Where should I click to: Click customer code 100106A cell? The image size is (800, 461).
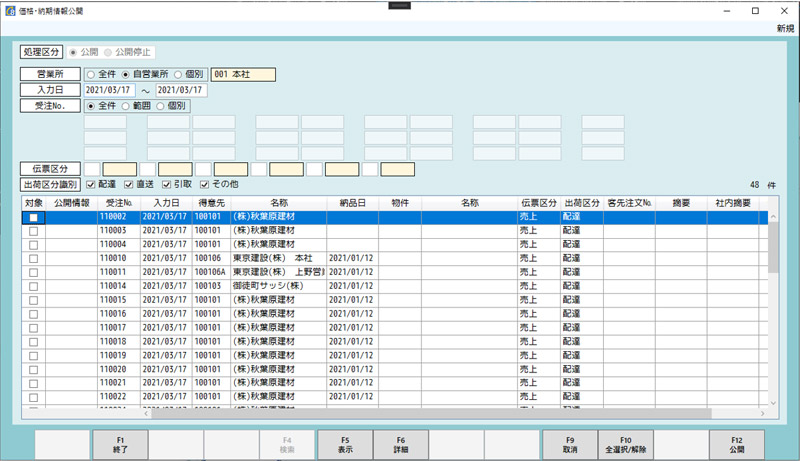click(x=212, y=272)
